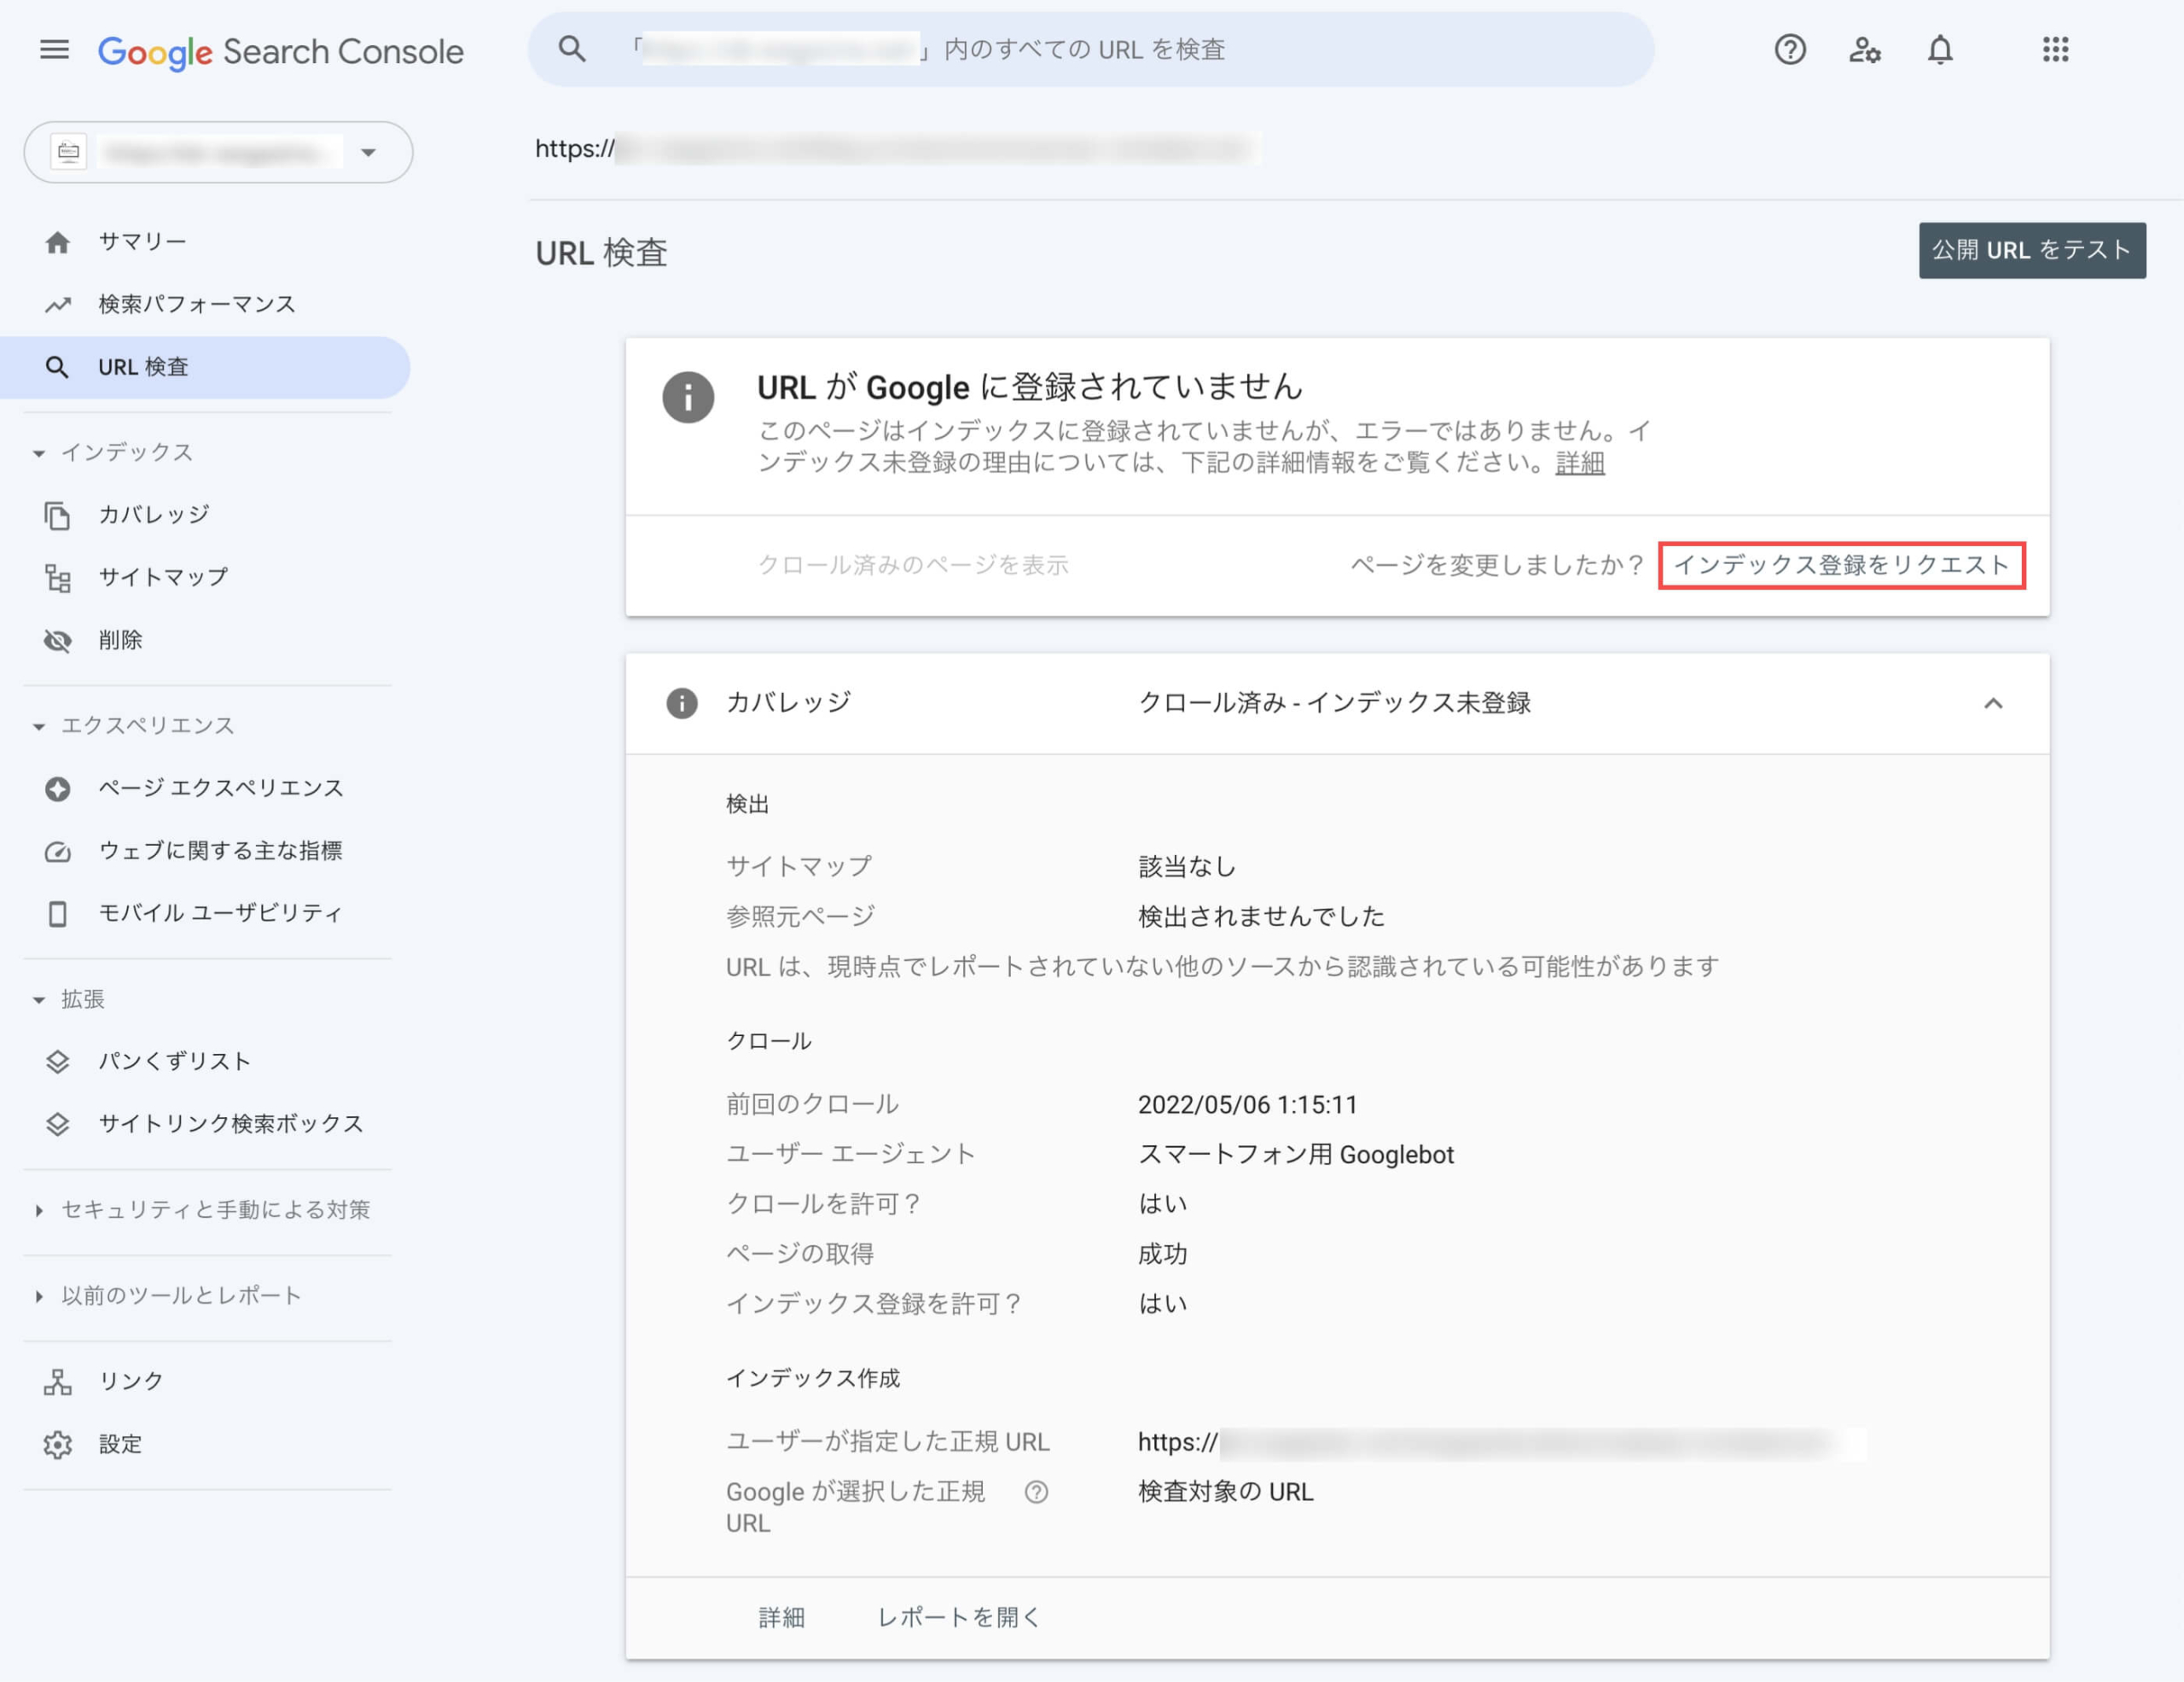Click the info icon in the カバレッジ card header

point(682,703)
